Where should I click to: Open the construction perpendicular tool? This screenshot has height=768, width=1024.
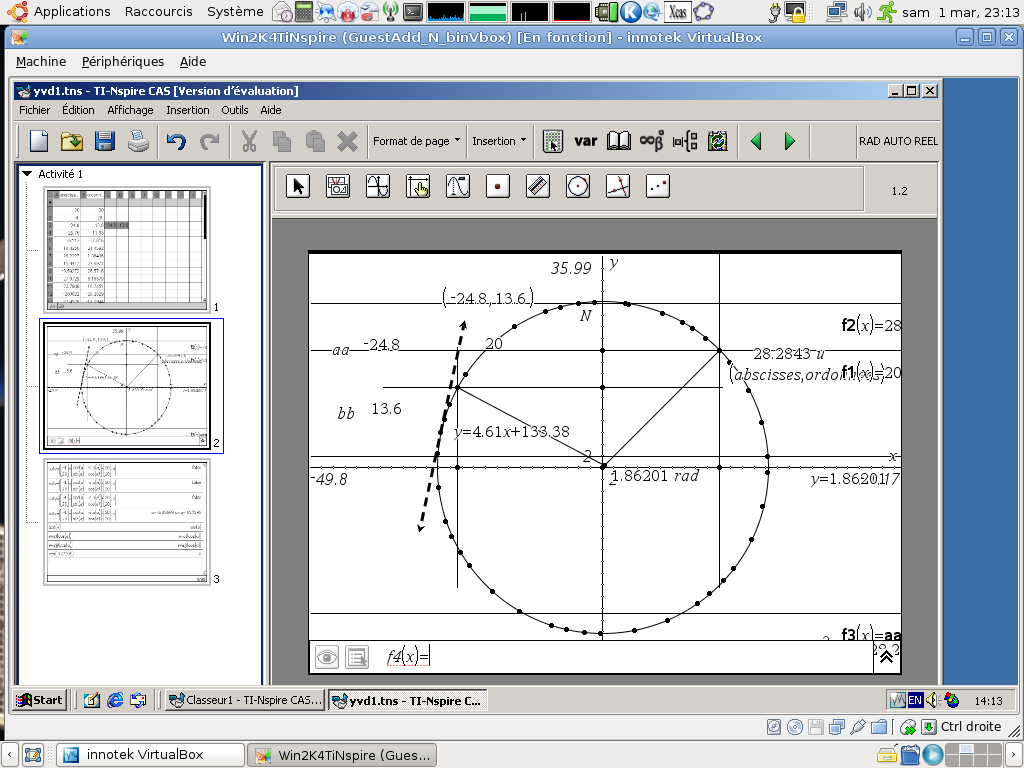(618, 187)
